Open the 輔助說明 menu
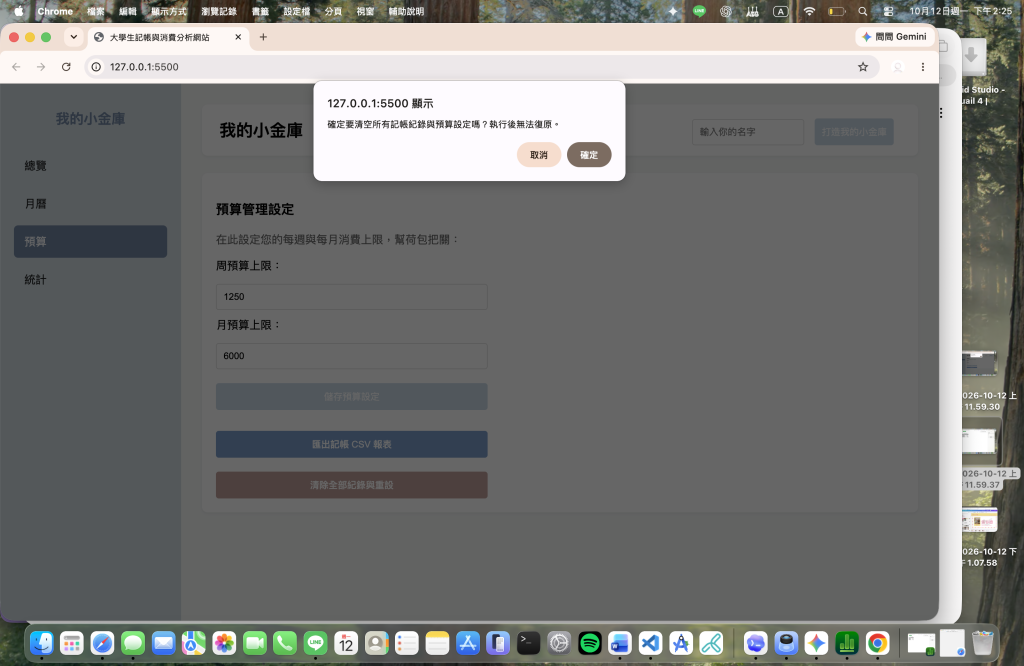This screenshot has height=666, width=1024. 406,11
